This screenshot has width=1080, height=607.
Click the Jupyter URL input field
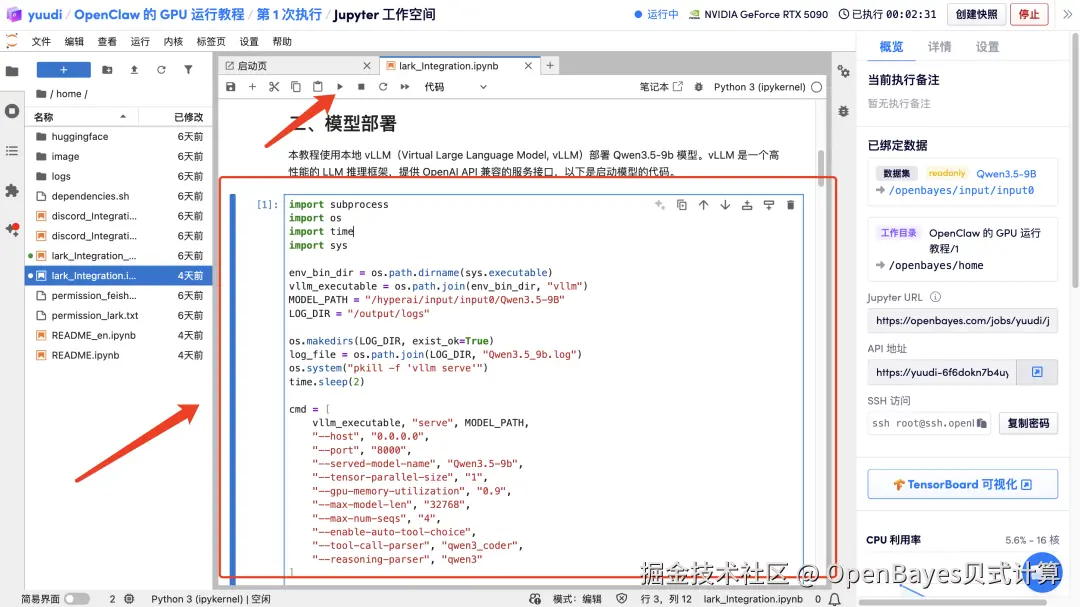(x=962, y=321)
